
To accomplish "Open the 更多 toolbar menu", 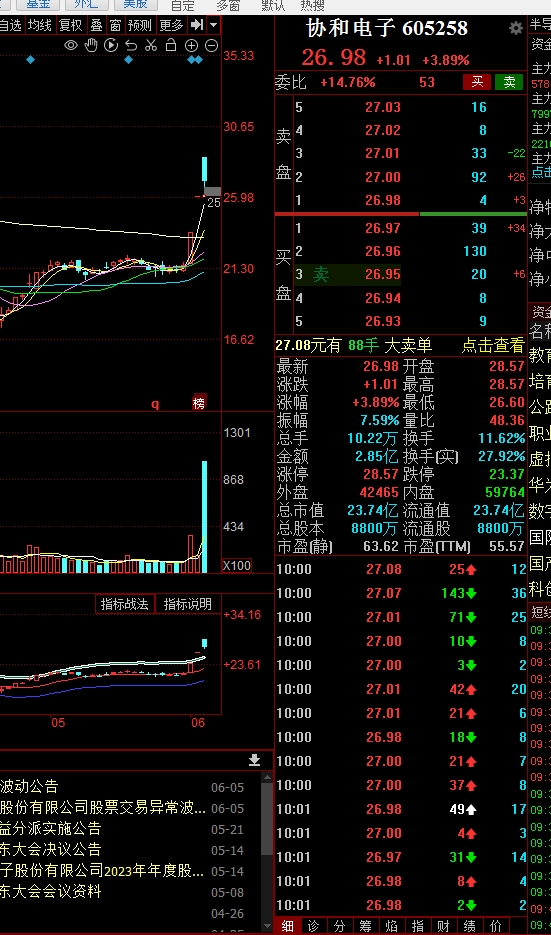I will click(x=172, y=25).
